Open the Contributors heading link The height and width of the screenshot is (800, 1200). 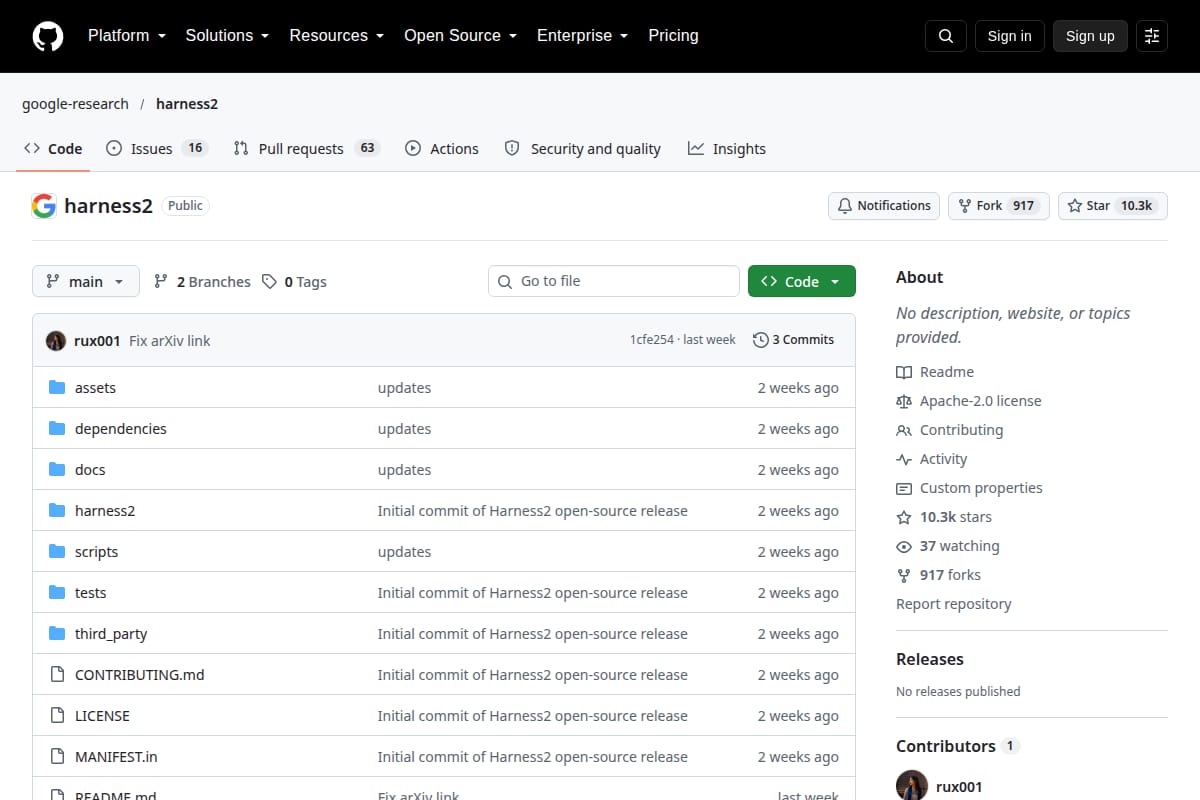point(957,746)
